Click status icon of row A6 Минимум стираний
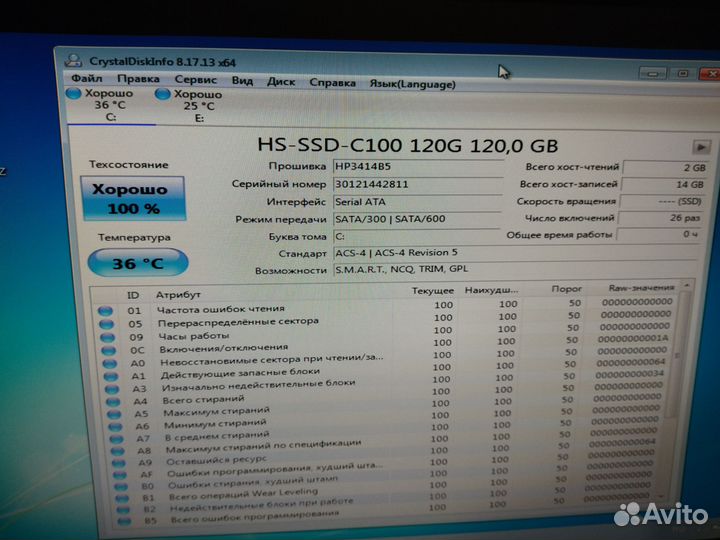The width and height of the screenshot is (720, 540). (115, 427)
